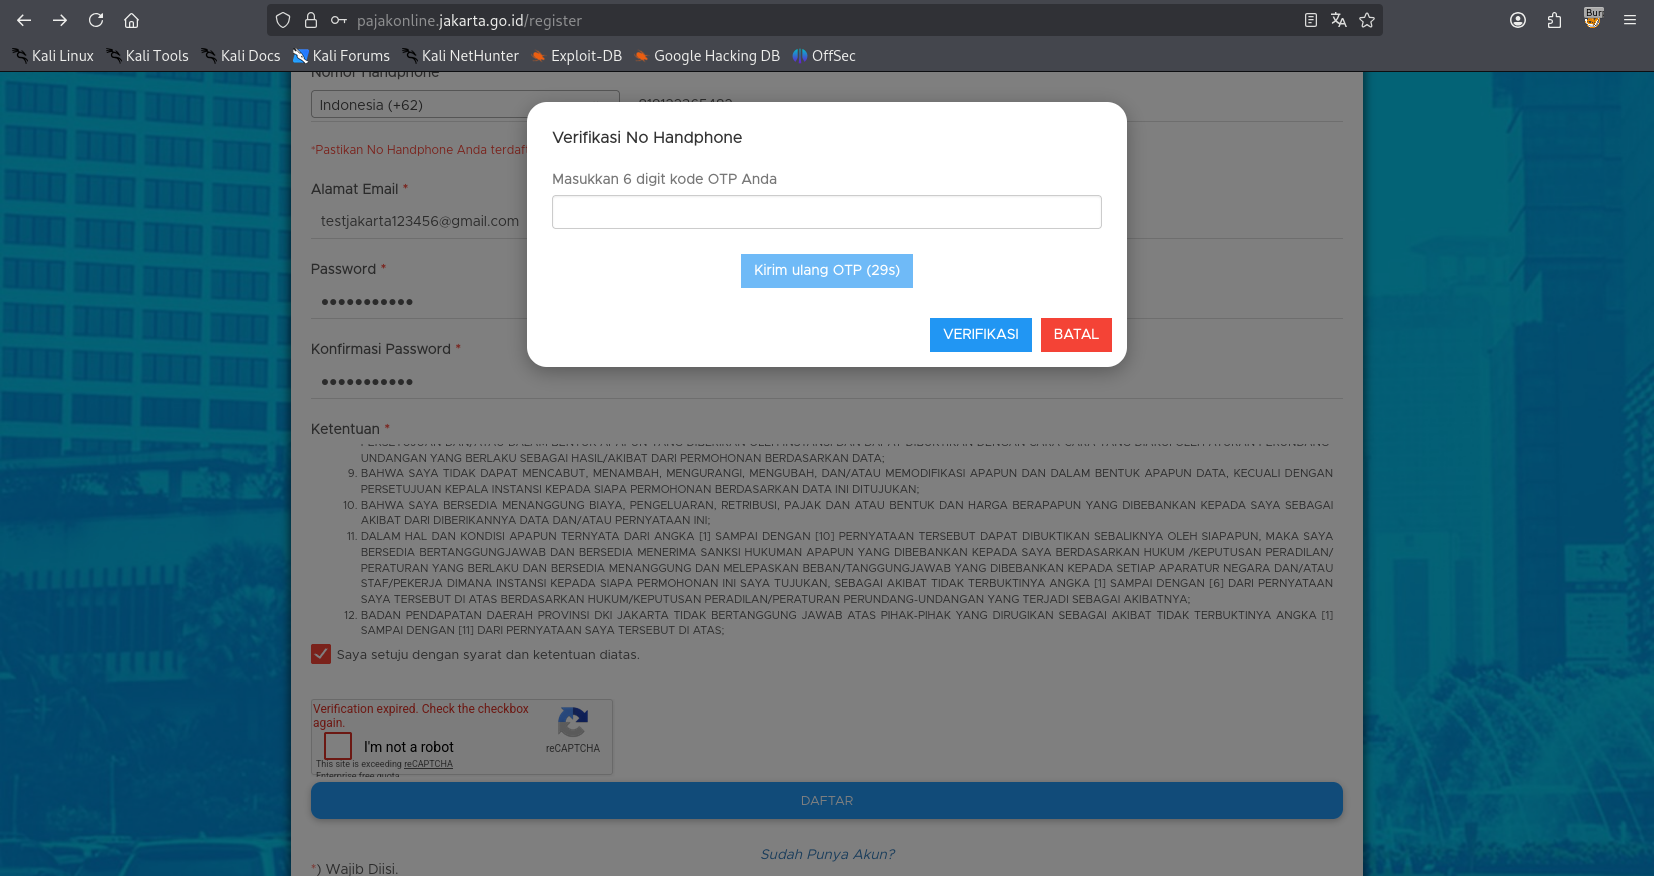Open Kali Tools bookmark
Viewport: 1654px width, 876px height.
(x=147, y=56)
